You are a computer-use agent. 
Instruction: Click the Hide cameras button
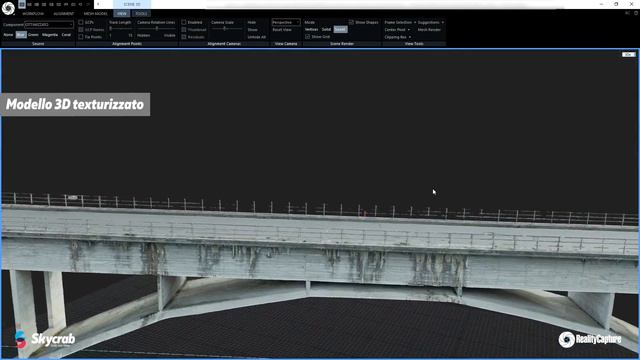(252, 22)
